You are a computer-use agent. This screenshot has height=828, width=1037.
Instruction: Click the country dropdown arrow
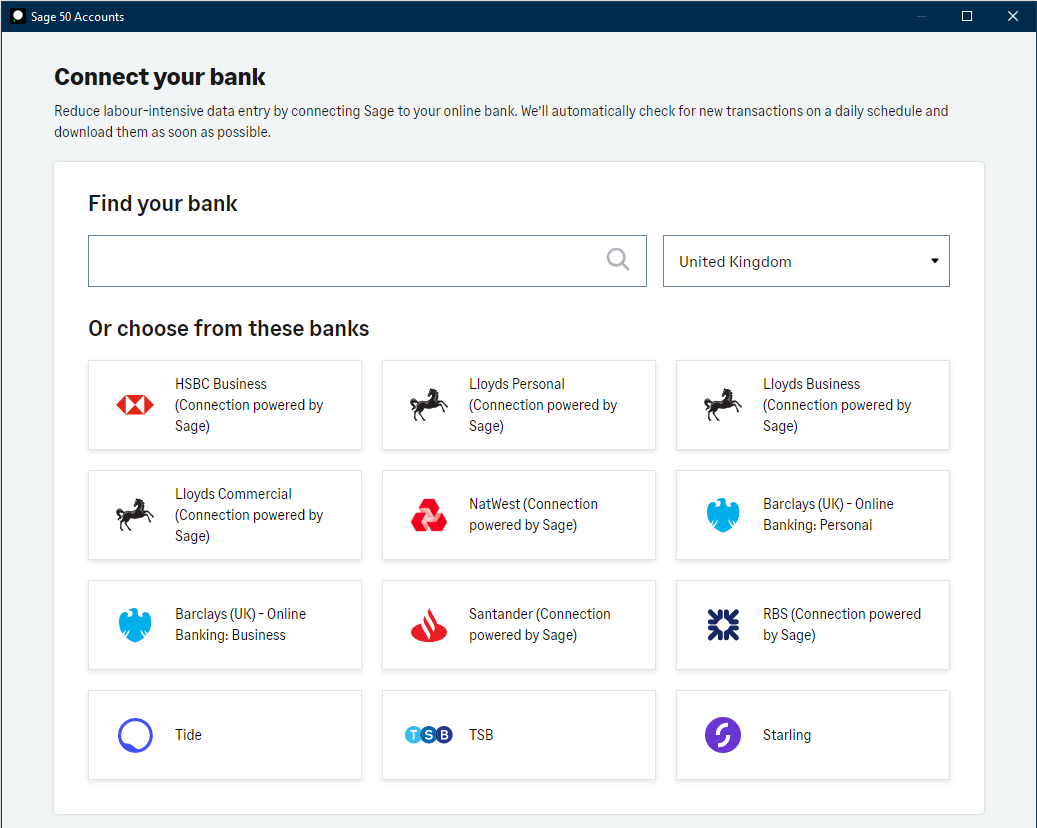coord(934,261)
